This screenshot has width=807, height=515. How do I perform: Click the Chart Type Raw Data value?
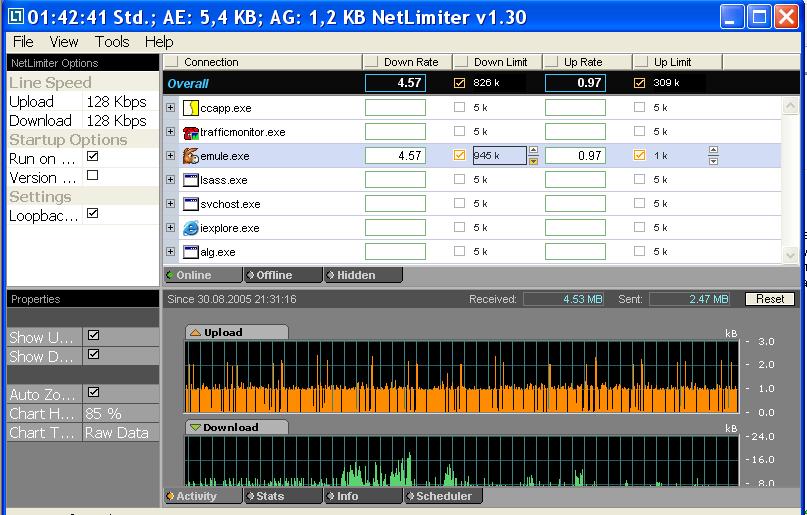coord(120,433)
